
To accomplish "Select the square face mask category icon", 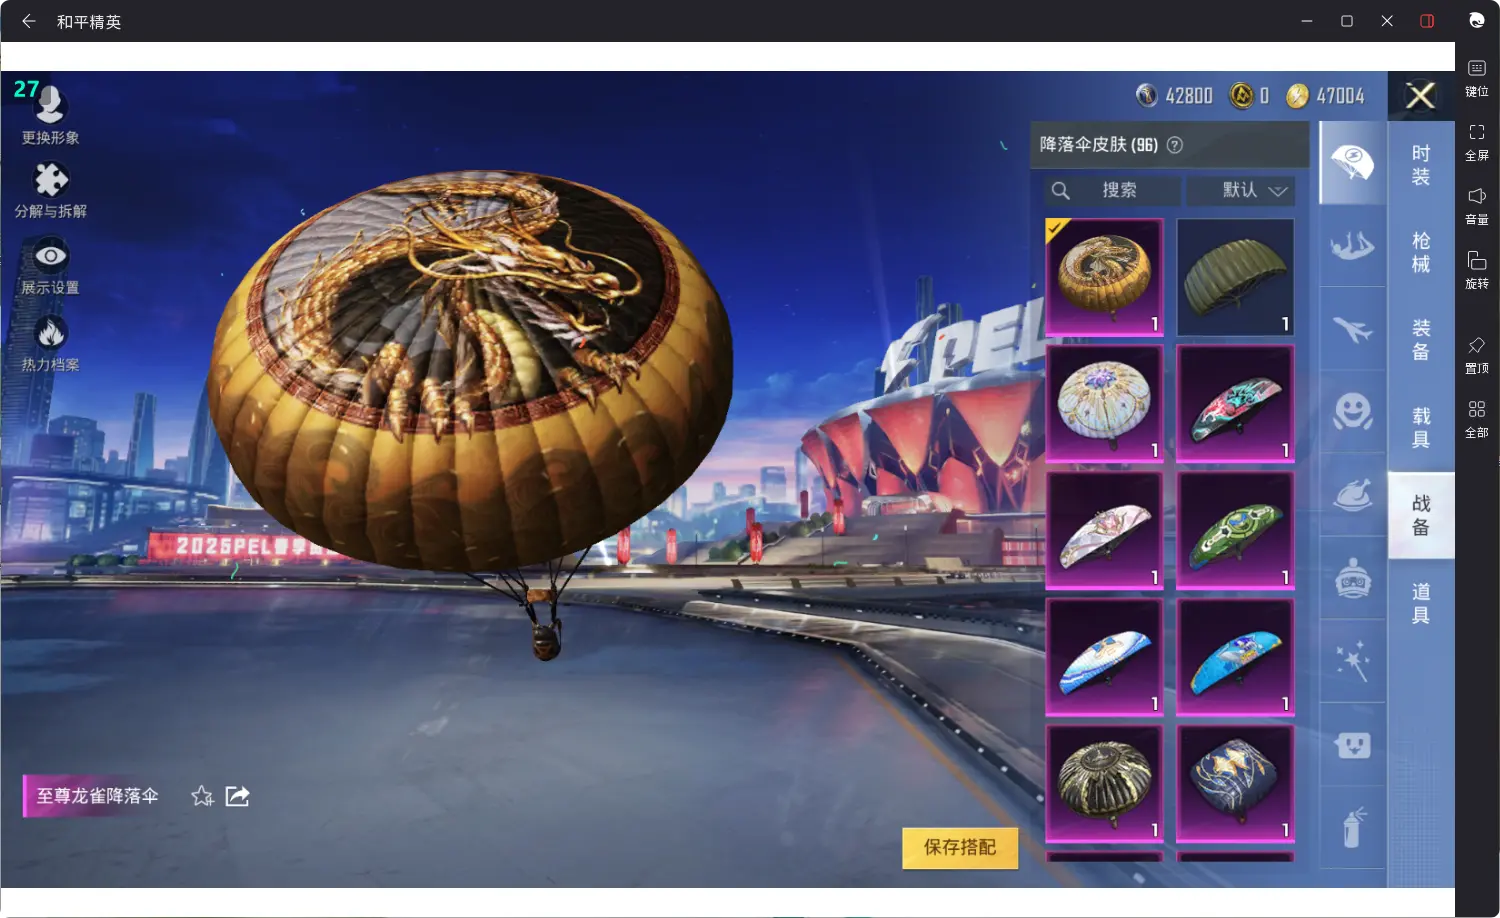I will coord(1352,744).
